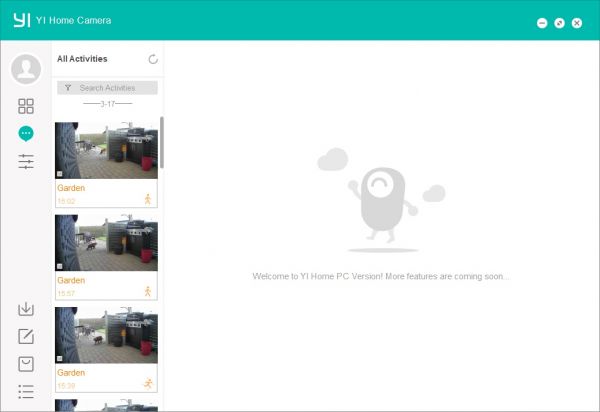Open the list menu icon at sidebar bottom

point(26,392)
